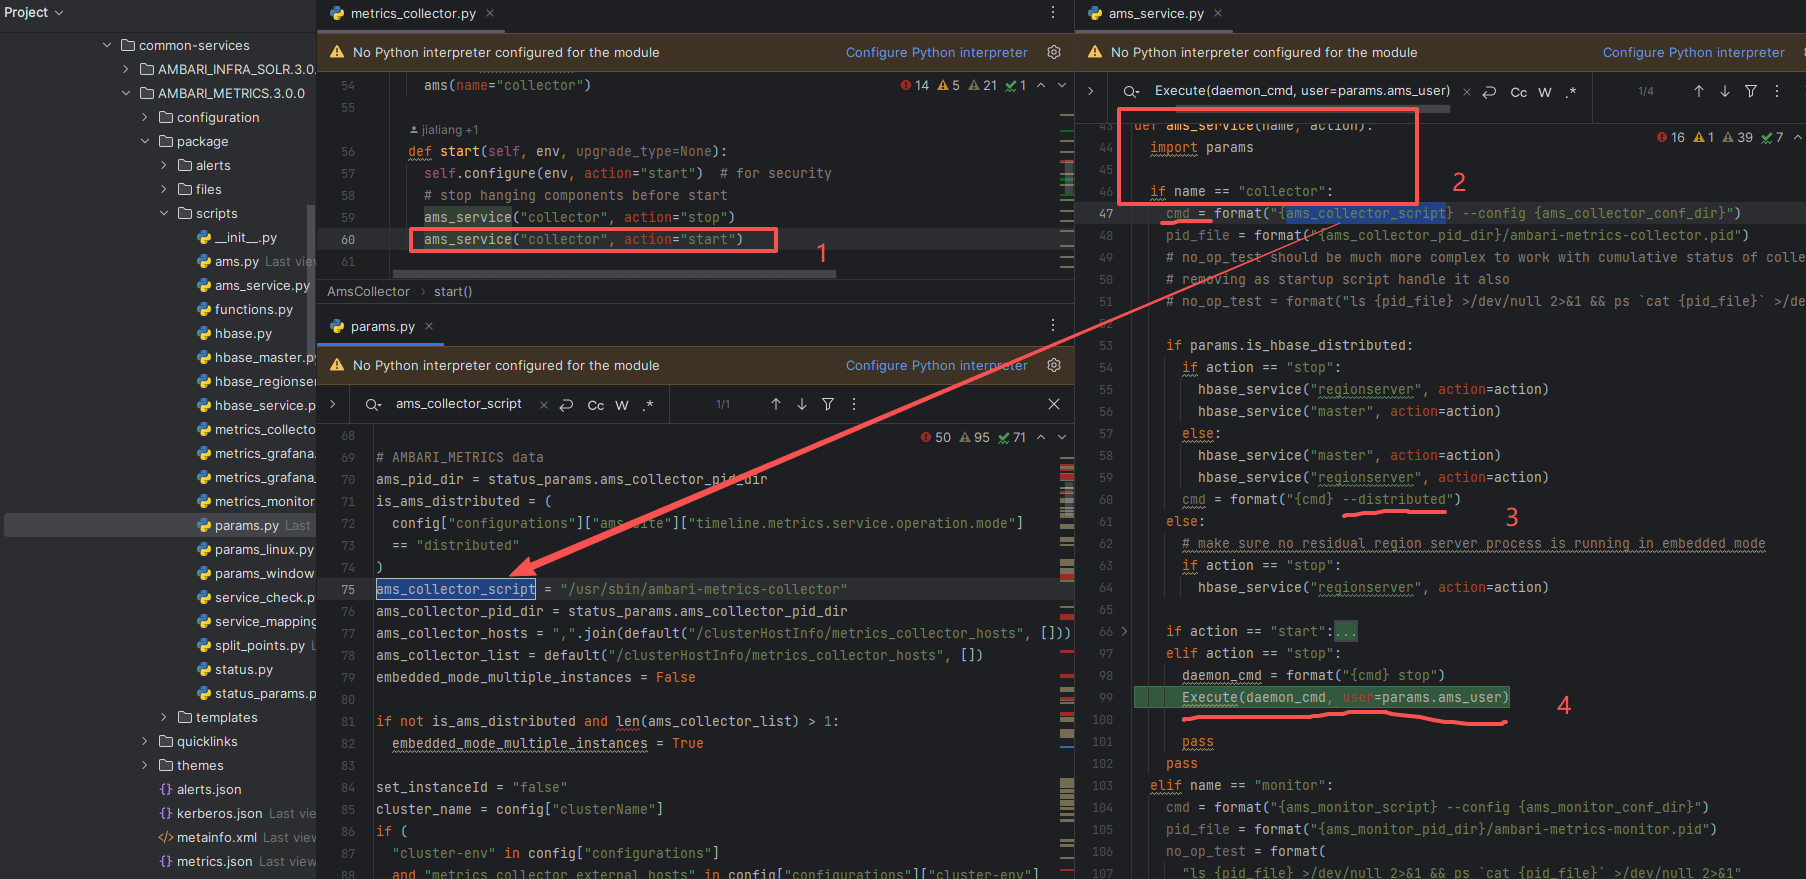Screen dimensions: 1806x879
Task: Click the error count 50 inspection widget in params.py
Action: tap(936, 437)
